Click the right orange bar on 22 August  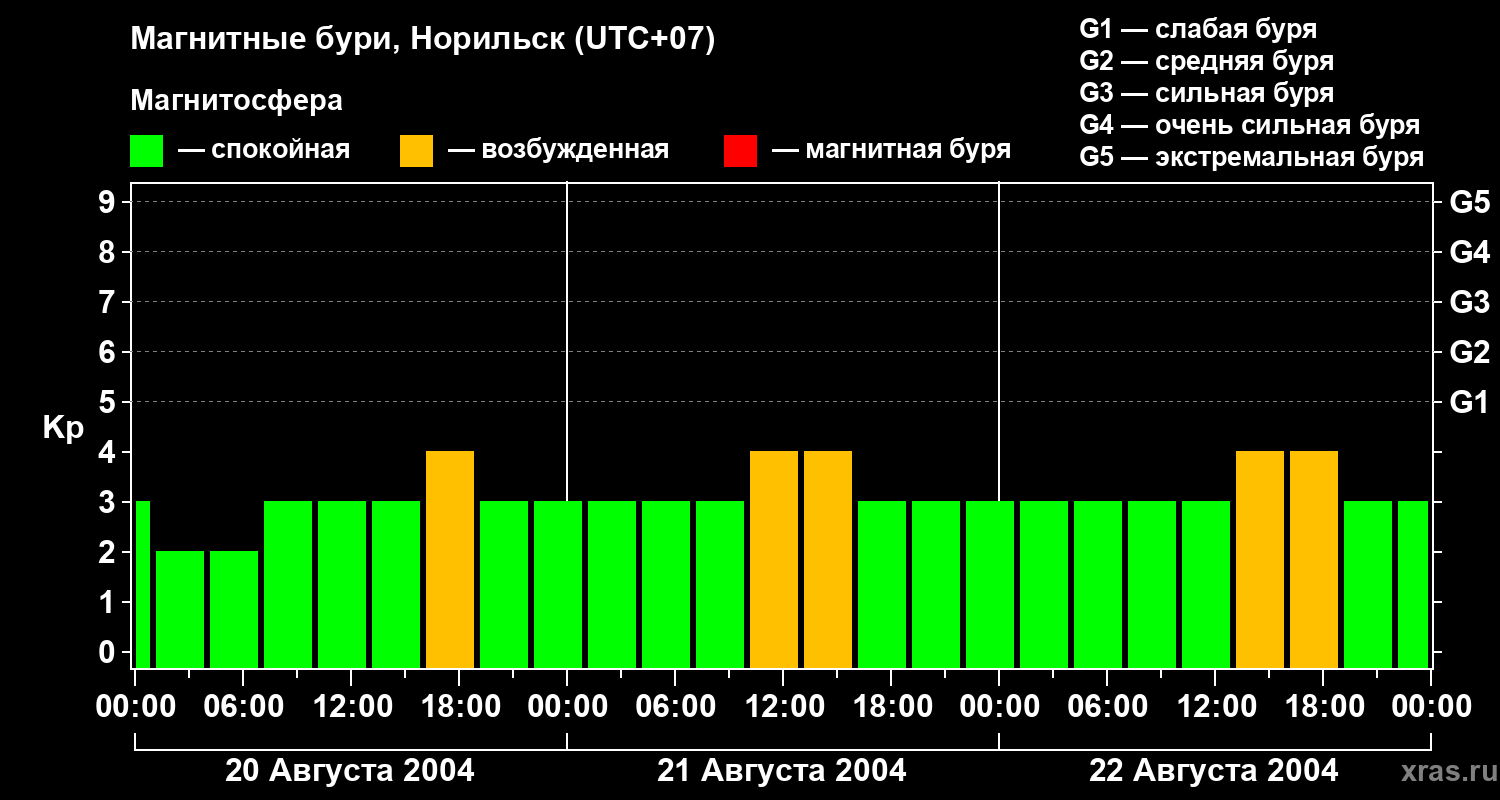click(1314, 559)
